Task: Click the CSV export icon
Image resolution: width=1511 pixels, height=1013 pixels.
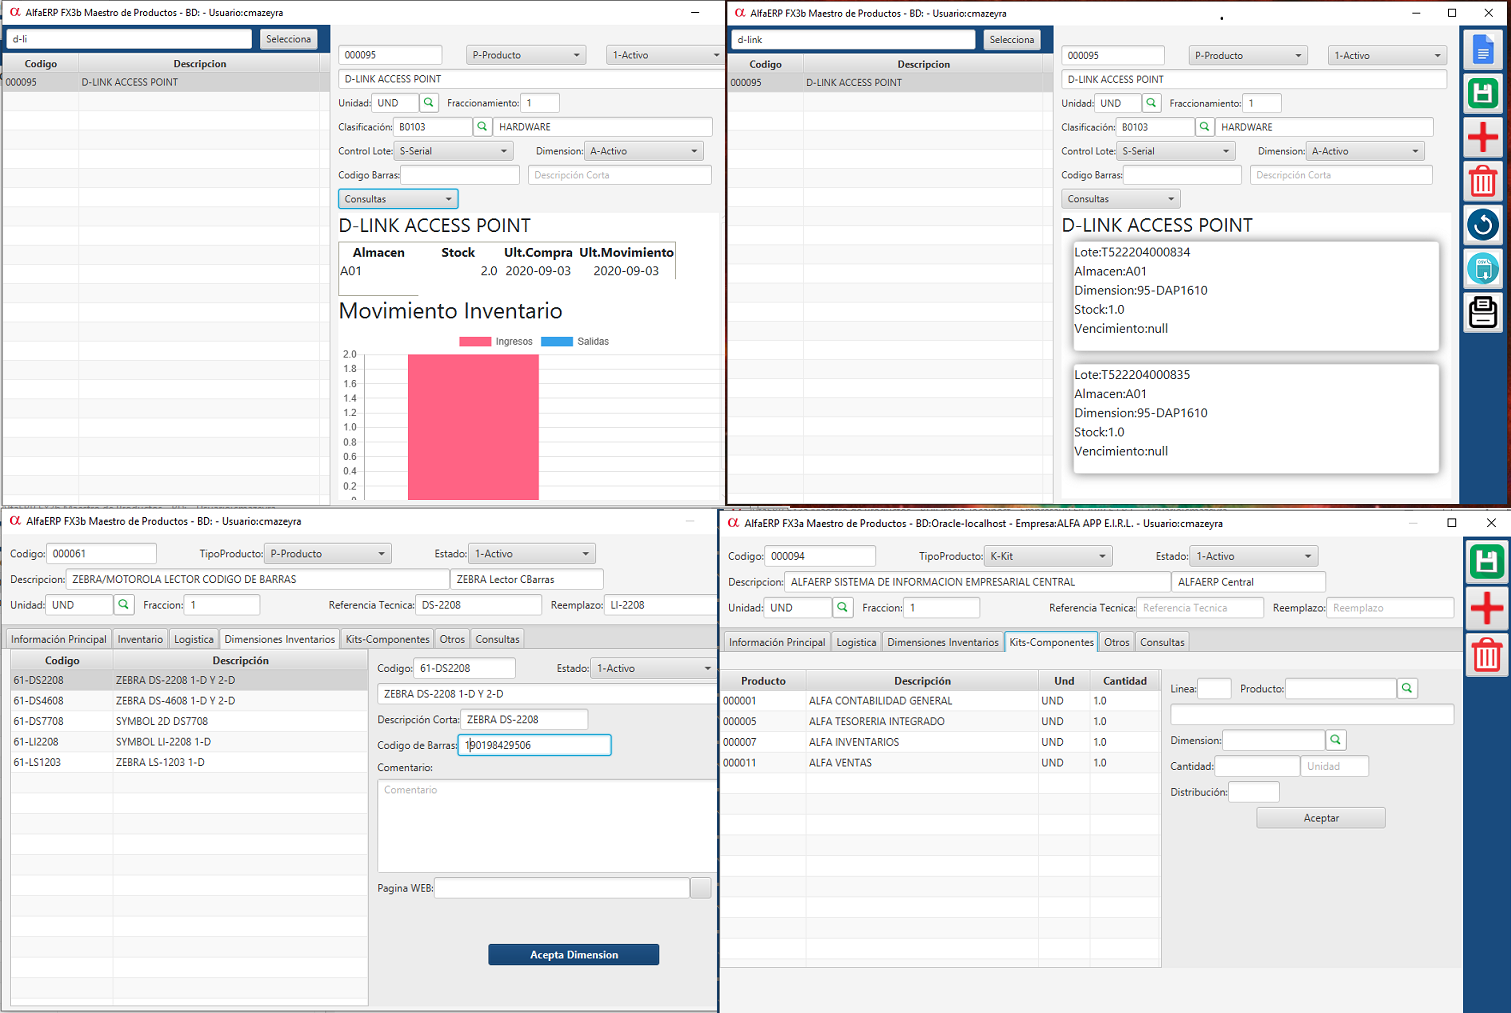Action: click(1483, 268)
